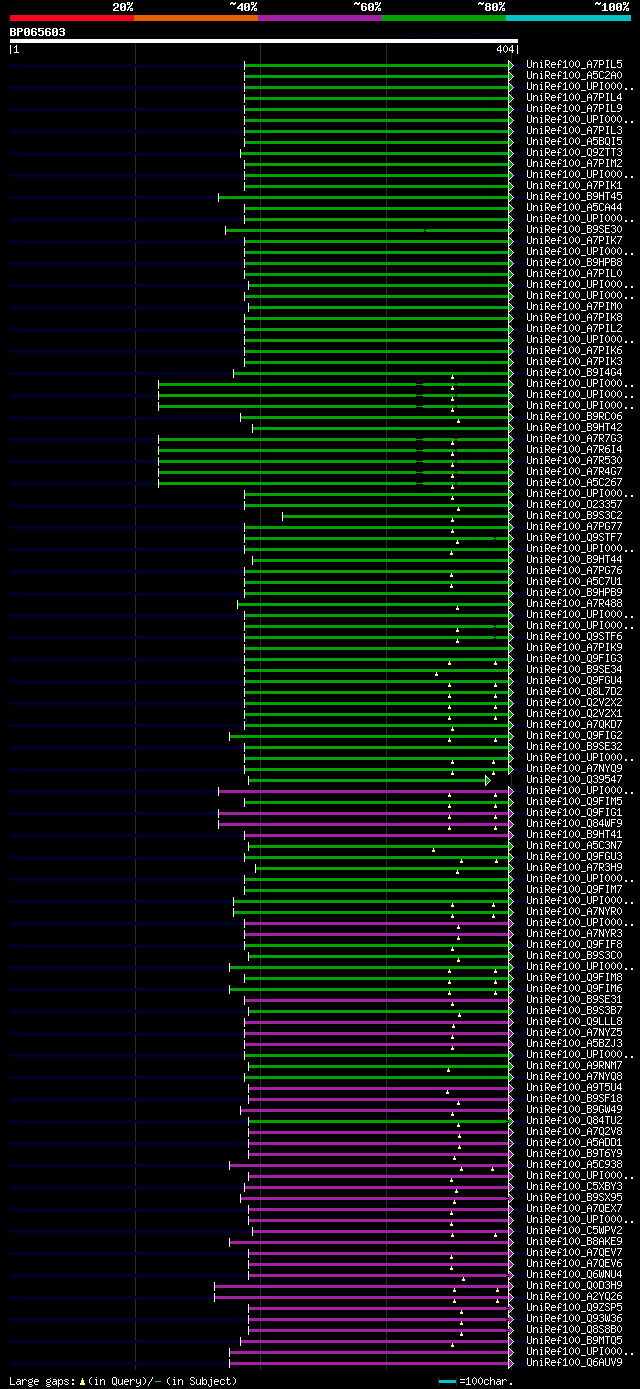Click the UniRef100_A7QKD7 label
This screenshot has height=1389, width=640.
tap(574, 724)
